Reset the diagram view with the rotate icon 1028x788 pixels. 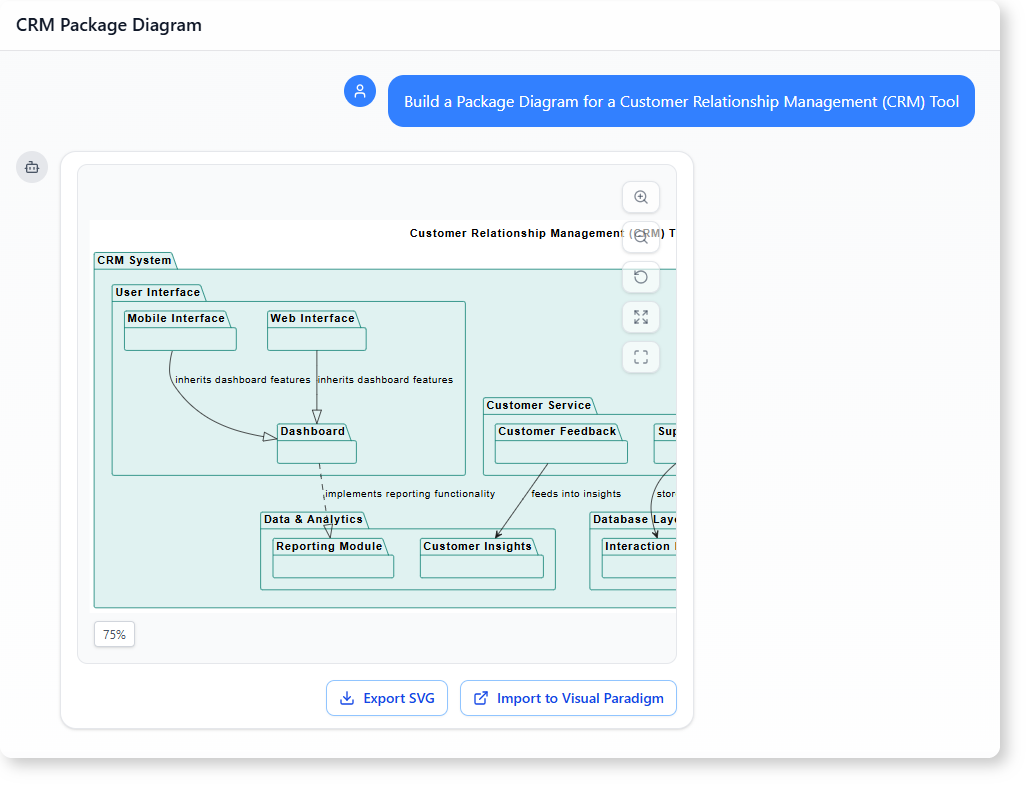pos(641,277)
